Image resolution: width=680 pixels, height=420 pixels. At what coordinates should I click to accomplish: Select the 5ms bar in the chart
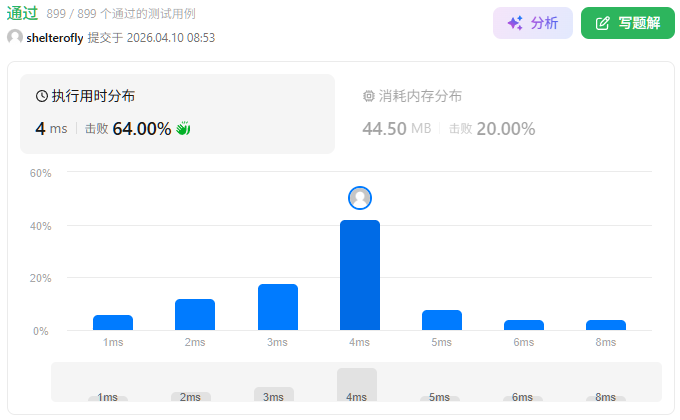tap(442, 320)
